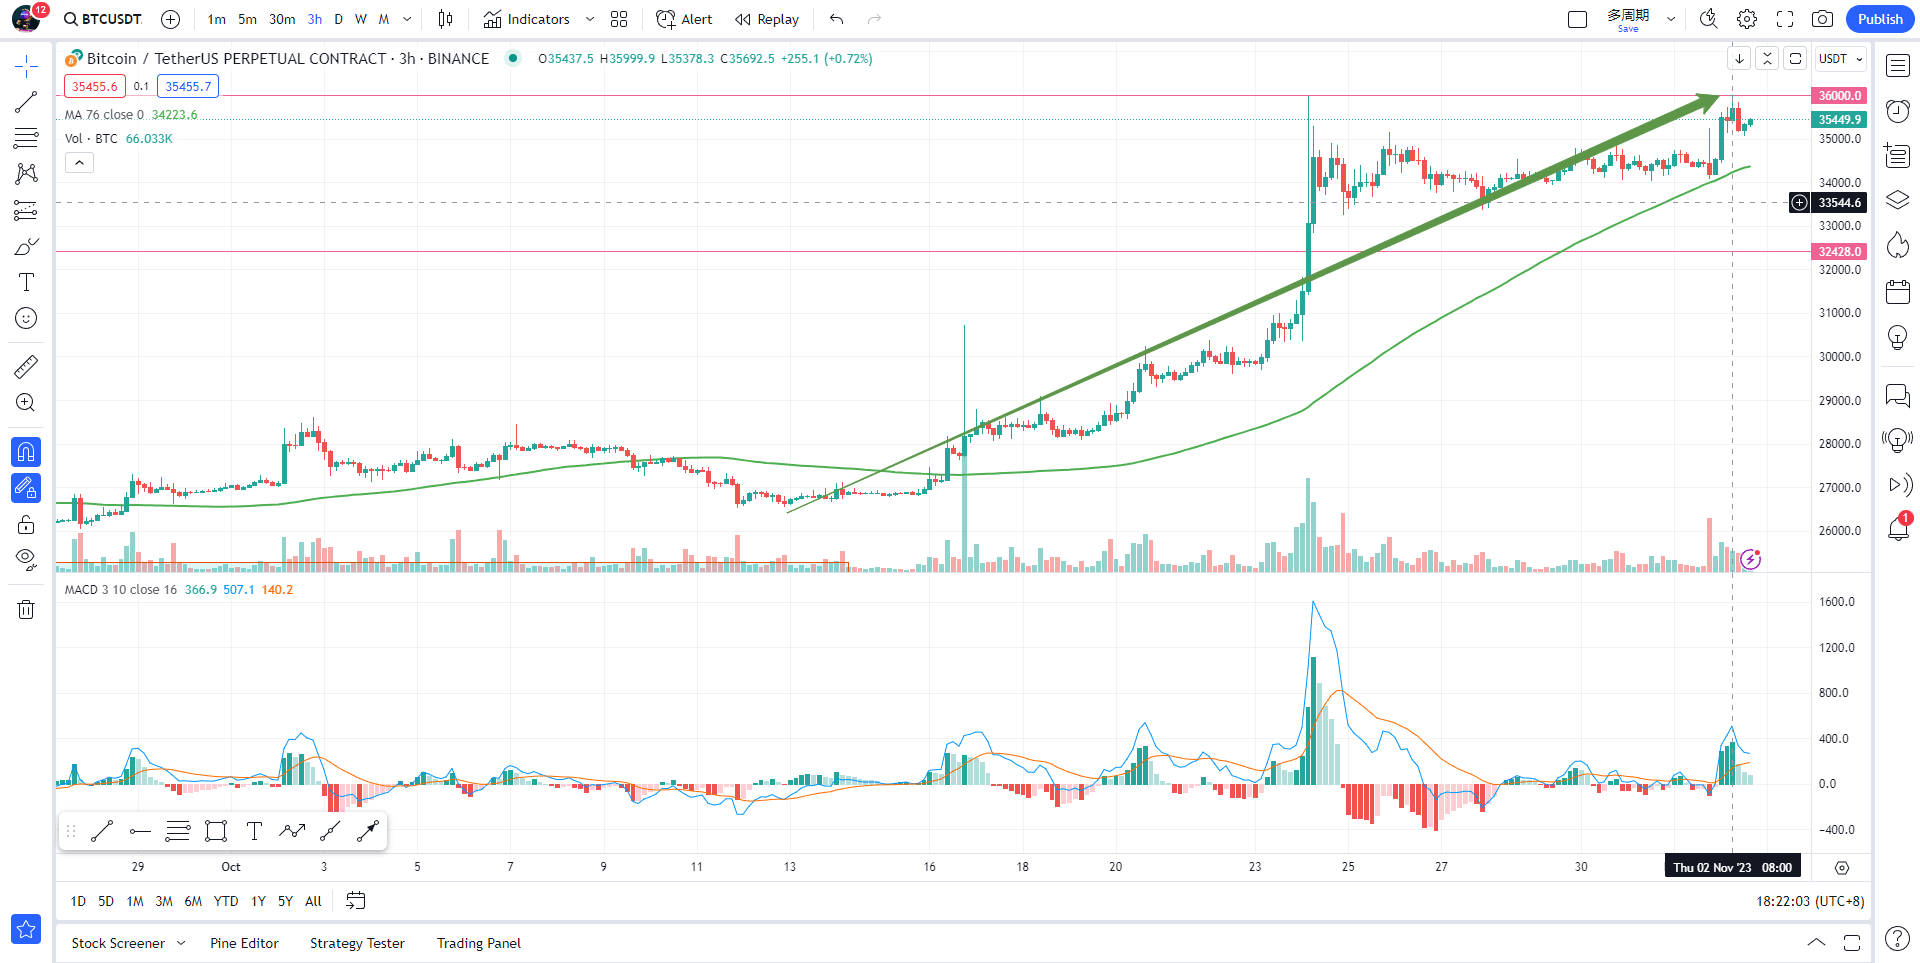Open the hotlists flame icon
The height and width of the screenshot is (963, 1920).
(1898, 245)
